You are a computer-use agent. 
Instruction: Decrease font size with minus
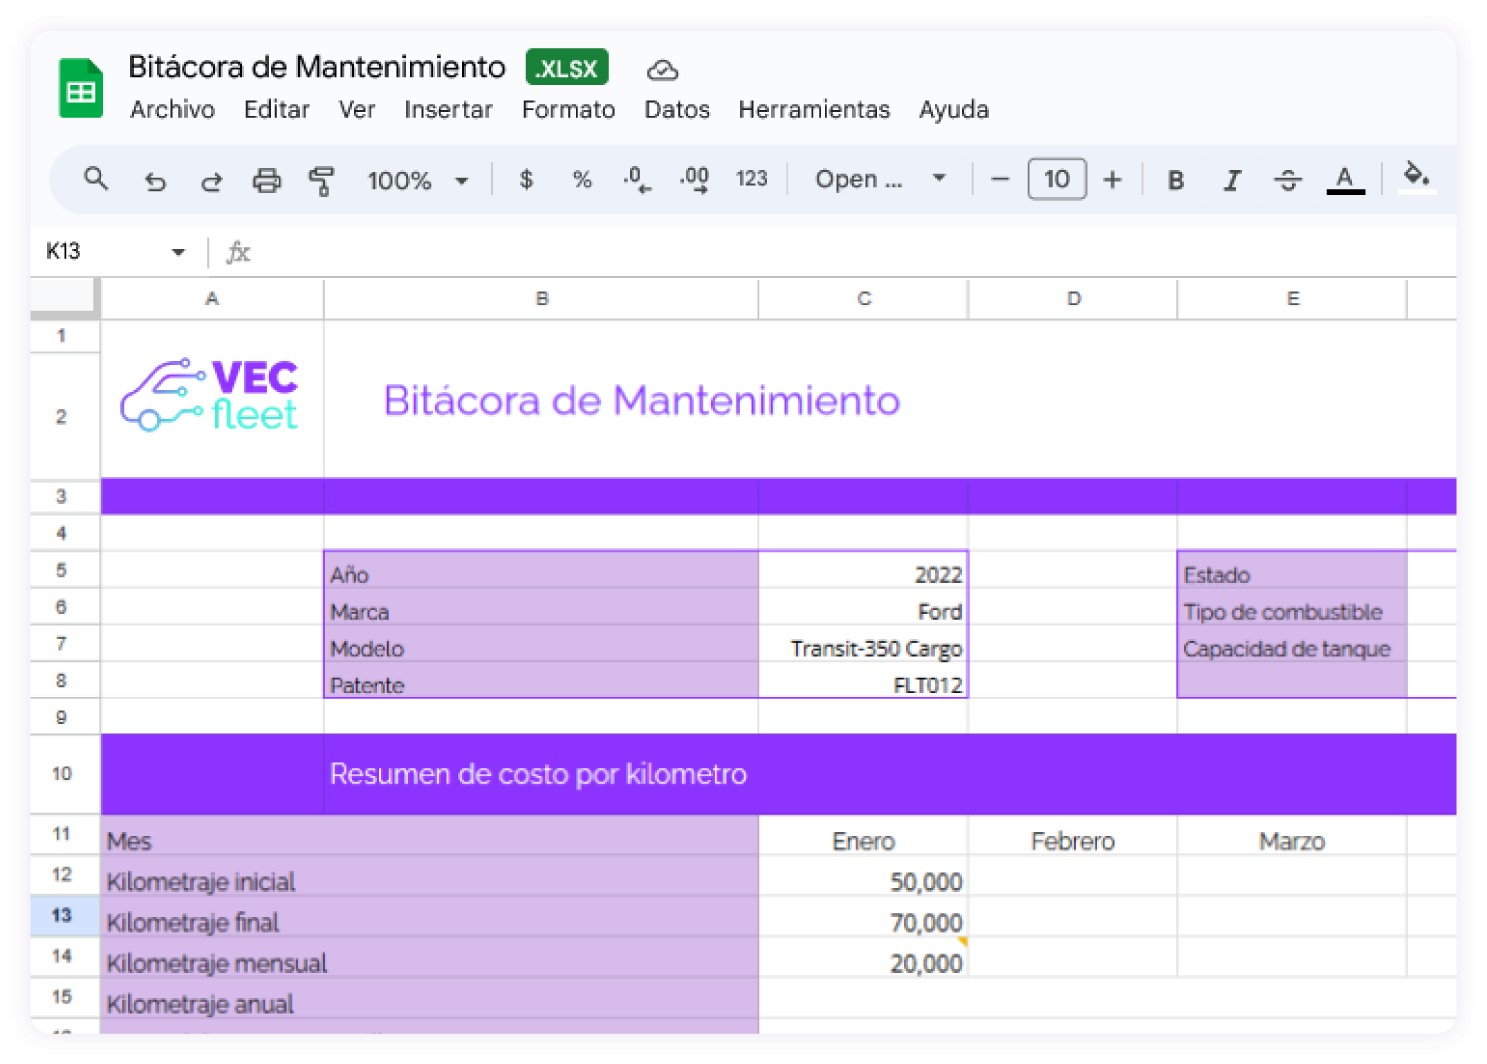pyautogui.click(x=999, y=180)
